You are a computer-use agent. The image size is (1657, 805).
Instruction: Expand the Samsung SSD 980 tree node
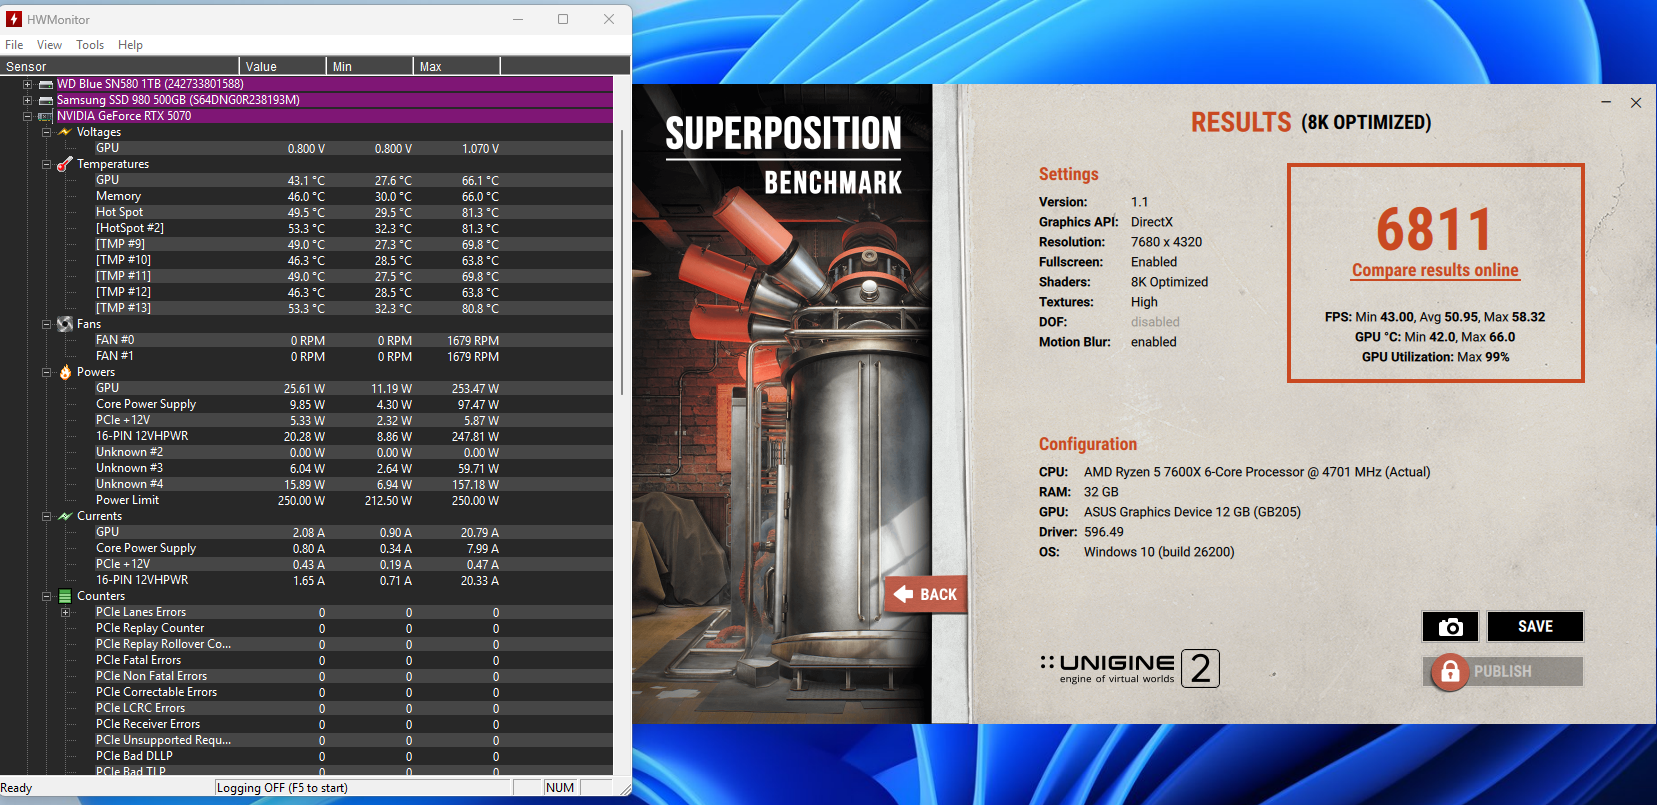tap(28, 100)
